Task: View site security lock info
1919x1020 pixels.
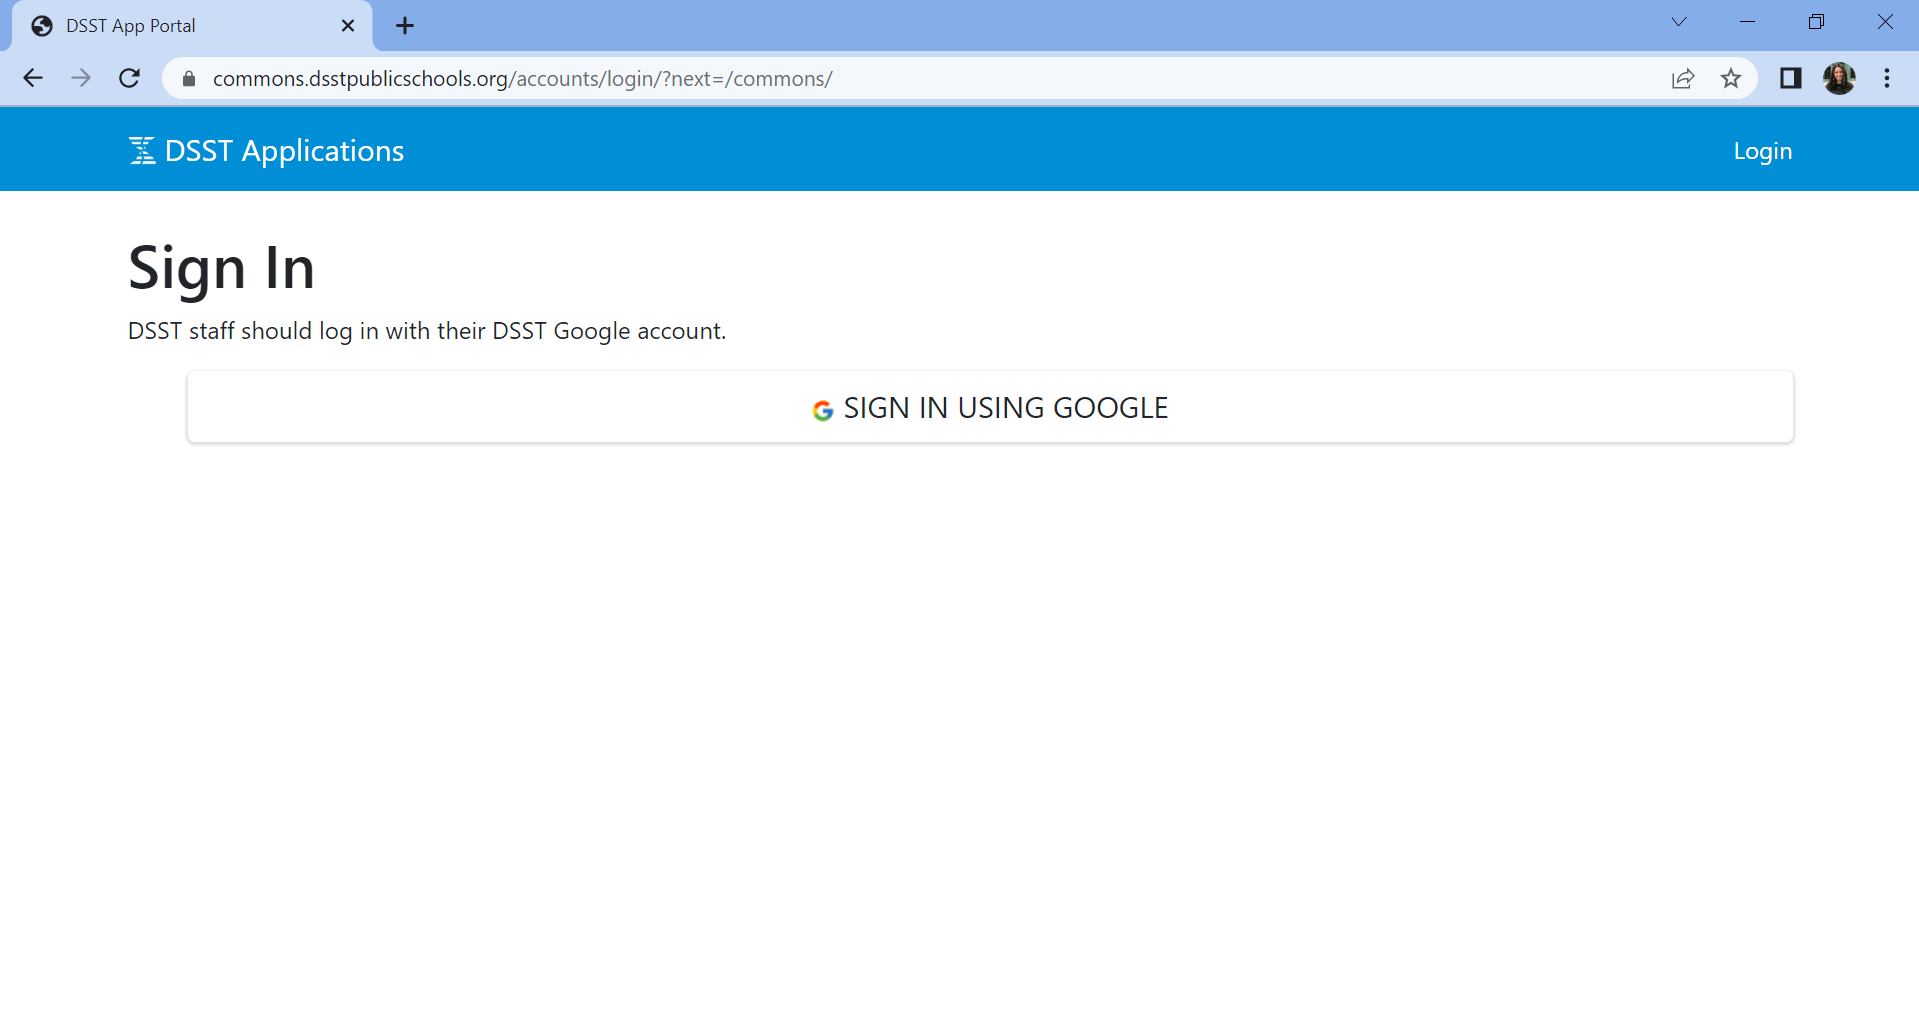Action: click(x=189, y=79)
